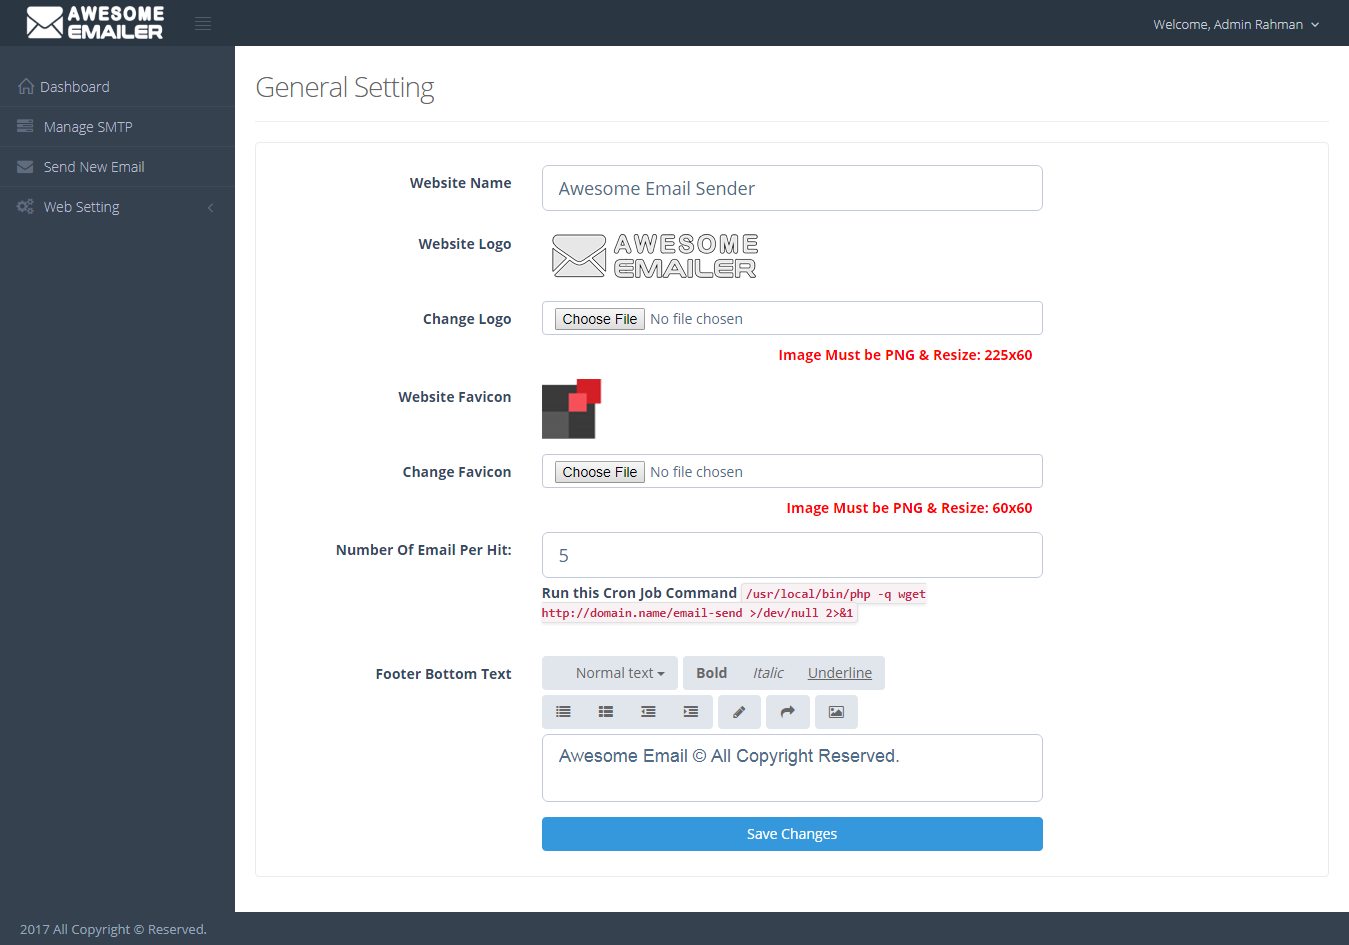Choose a file for Change Logo
The height and width of the screenshot is (945, 1349).
click(x=598, y=318)
